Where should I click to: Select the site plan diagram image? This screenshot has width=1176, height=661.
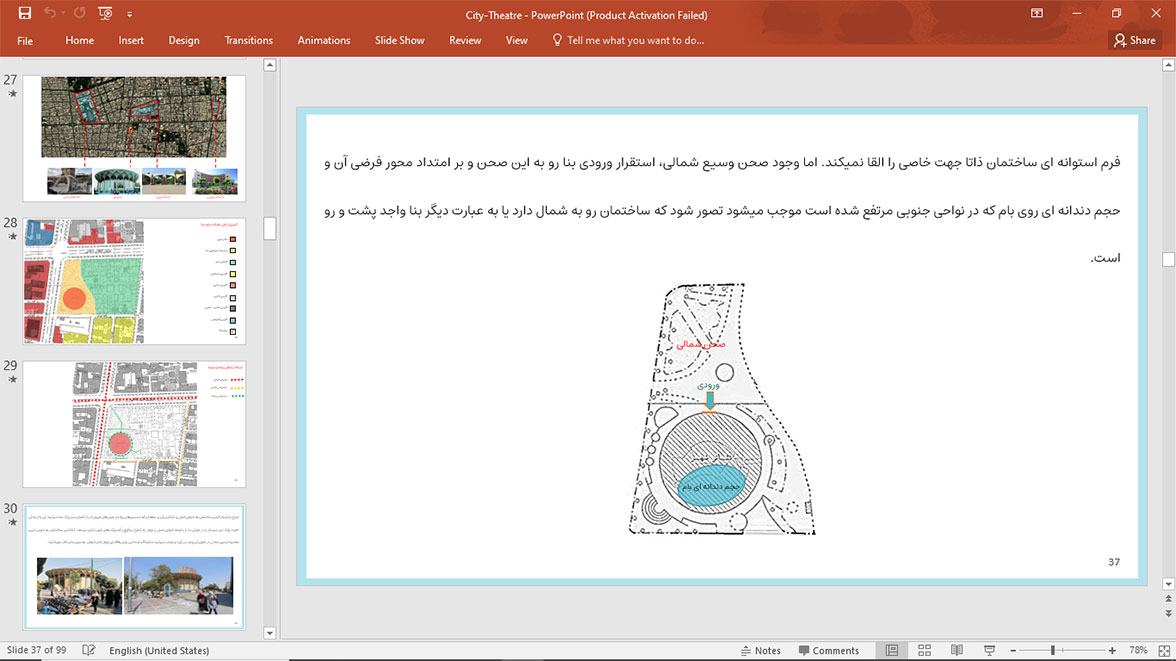[722, 409]
